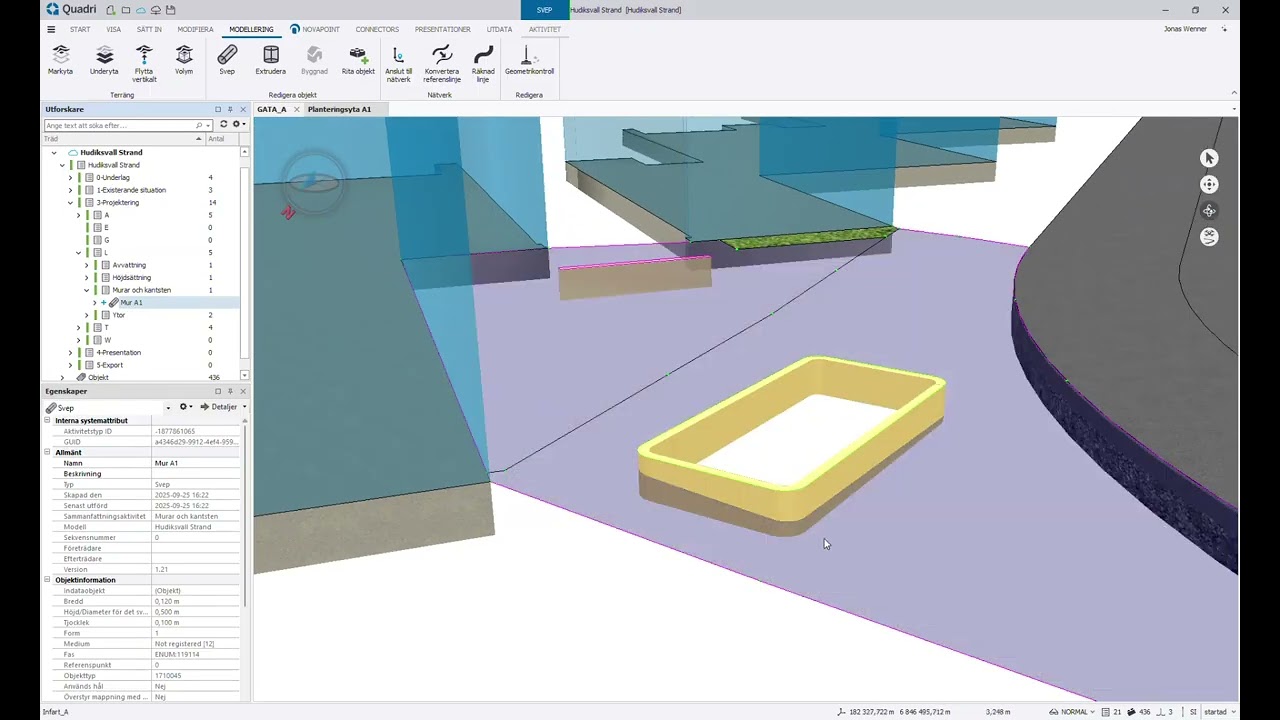Image resolution: width=1280 pixels, height=720 pixels.
Task: Open the Räknad linje tool
Action: [x=483, y=63]
